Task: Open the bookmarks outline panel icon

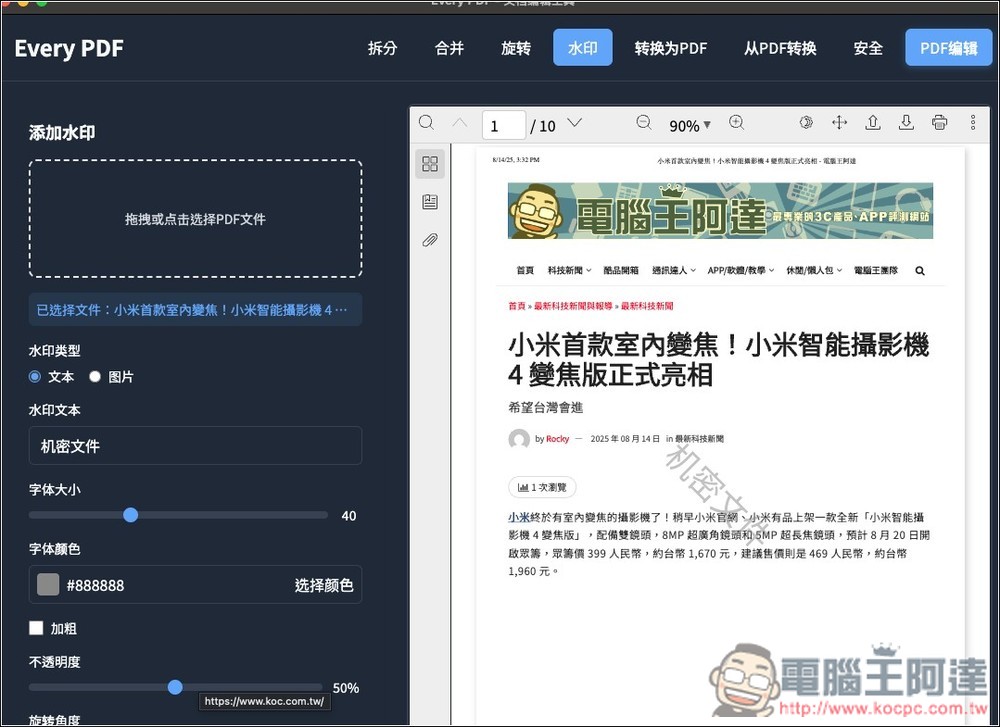Action: [430, 202]
